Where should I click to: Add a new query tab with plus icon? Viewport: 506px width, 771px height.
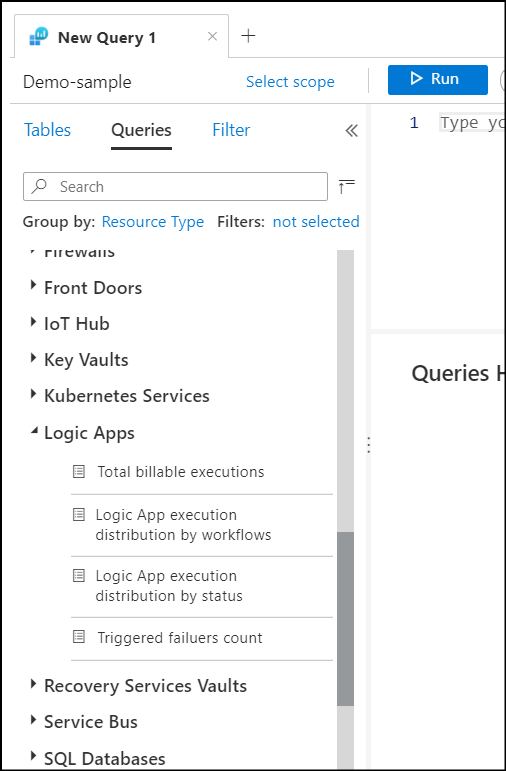pos(248,36)
